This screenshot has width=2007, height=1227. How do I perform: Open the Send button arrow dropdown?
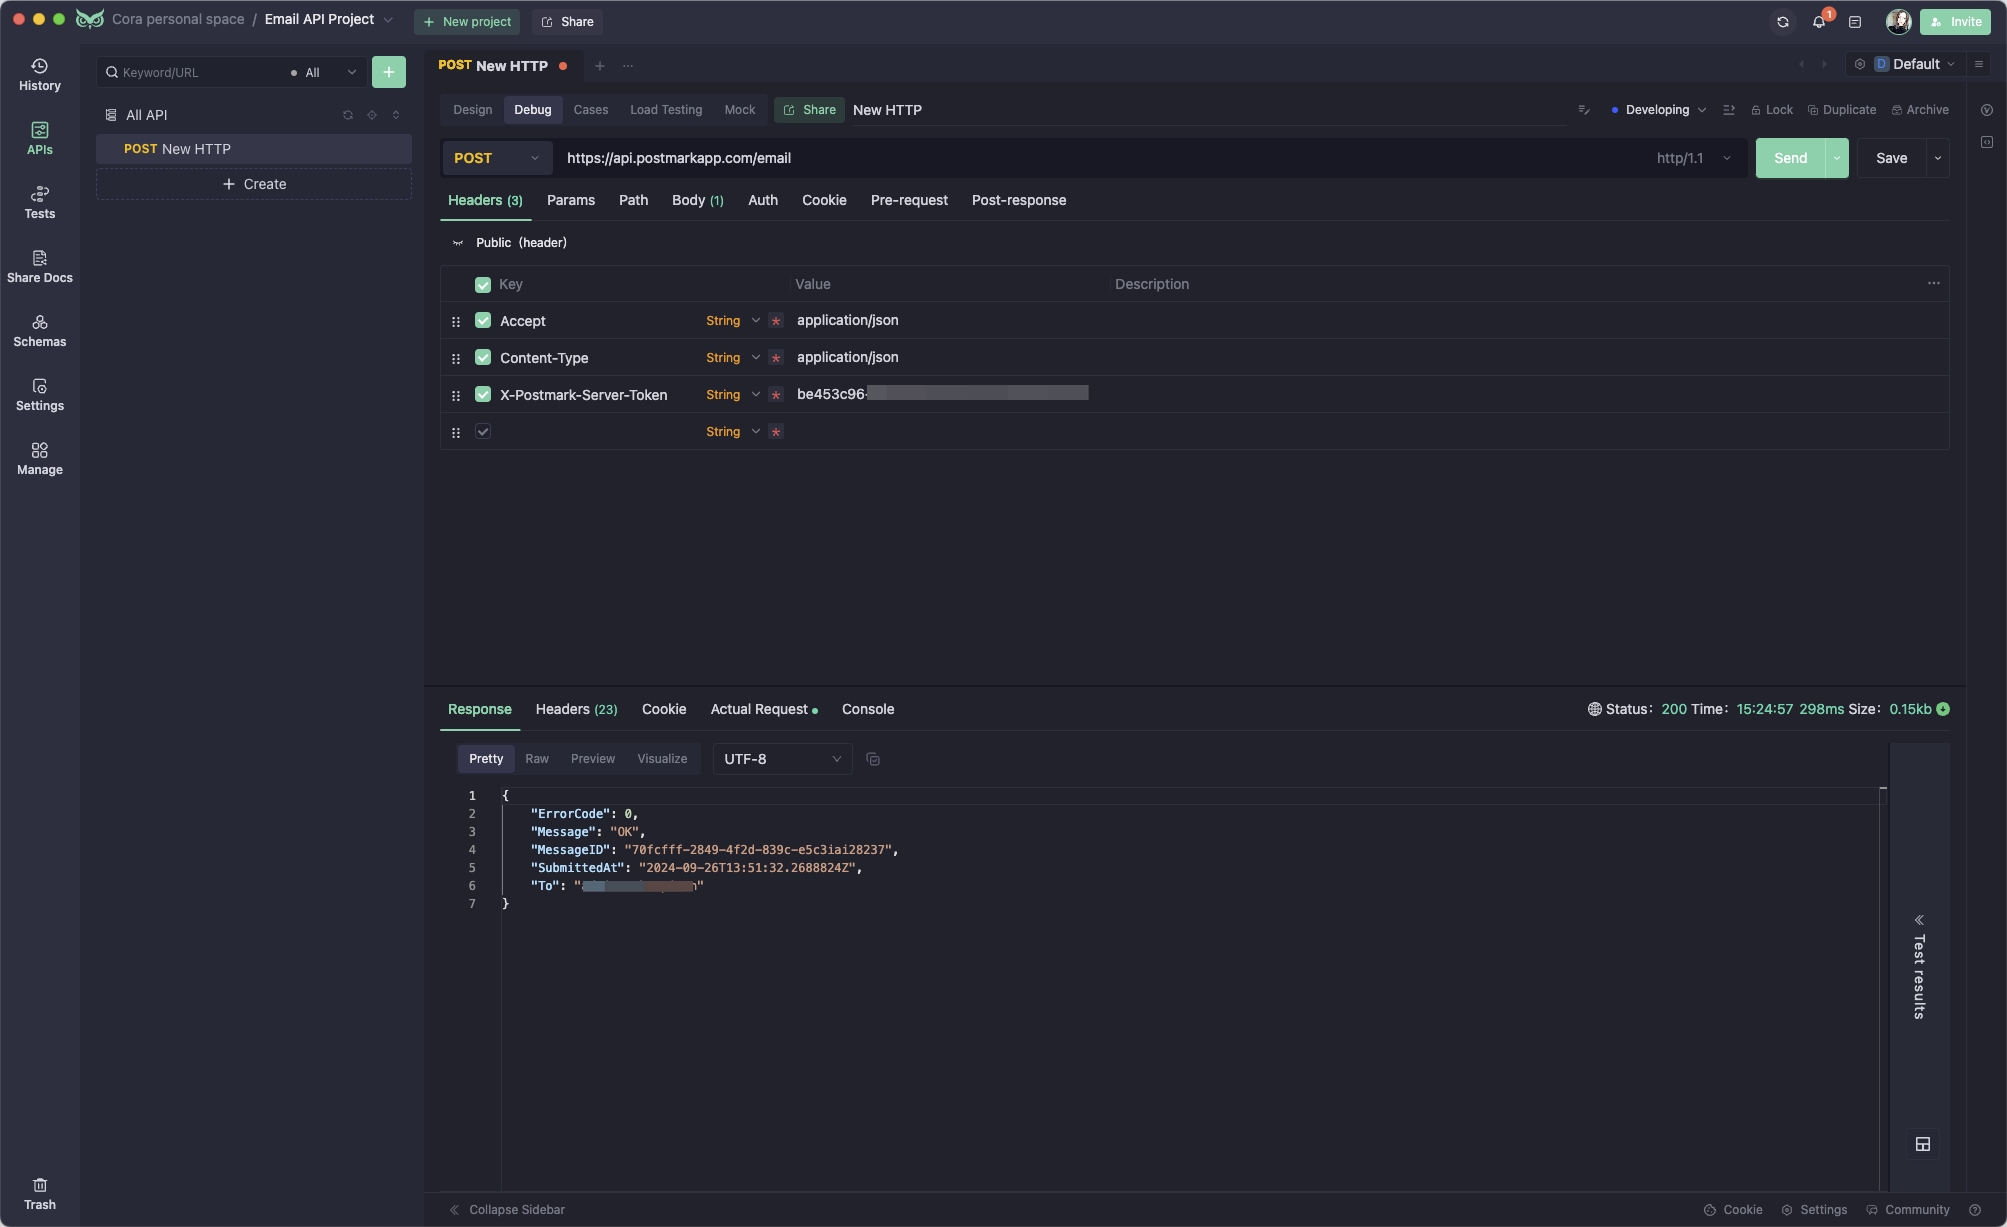coord(1837,158)
